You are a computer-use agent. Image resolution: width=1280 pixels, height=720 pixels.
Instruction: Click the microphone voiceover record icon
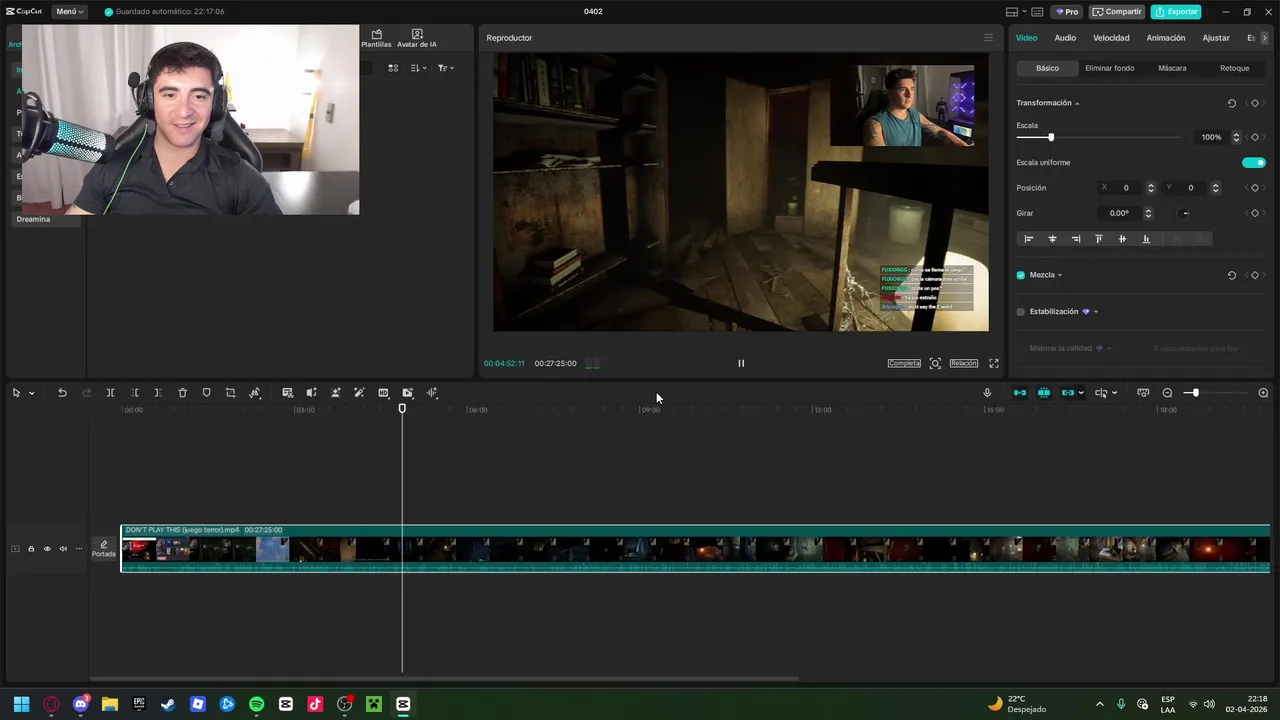(x=987, y=393)
